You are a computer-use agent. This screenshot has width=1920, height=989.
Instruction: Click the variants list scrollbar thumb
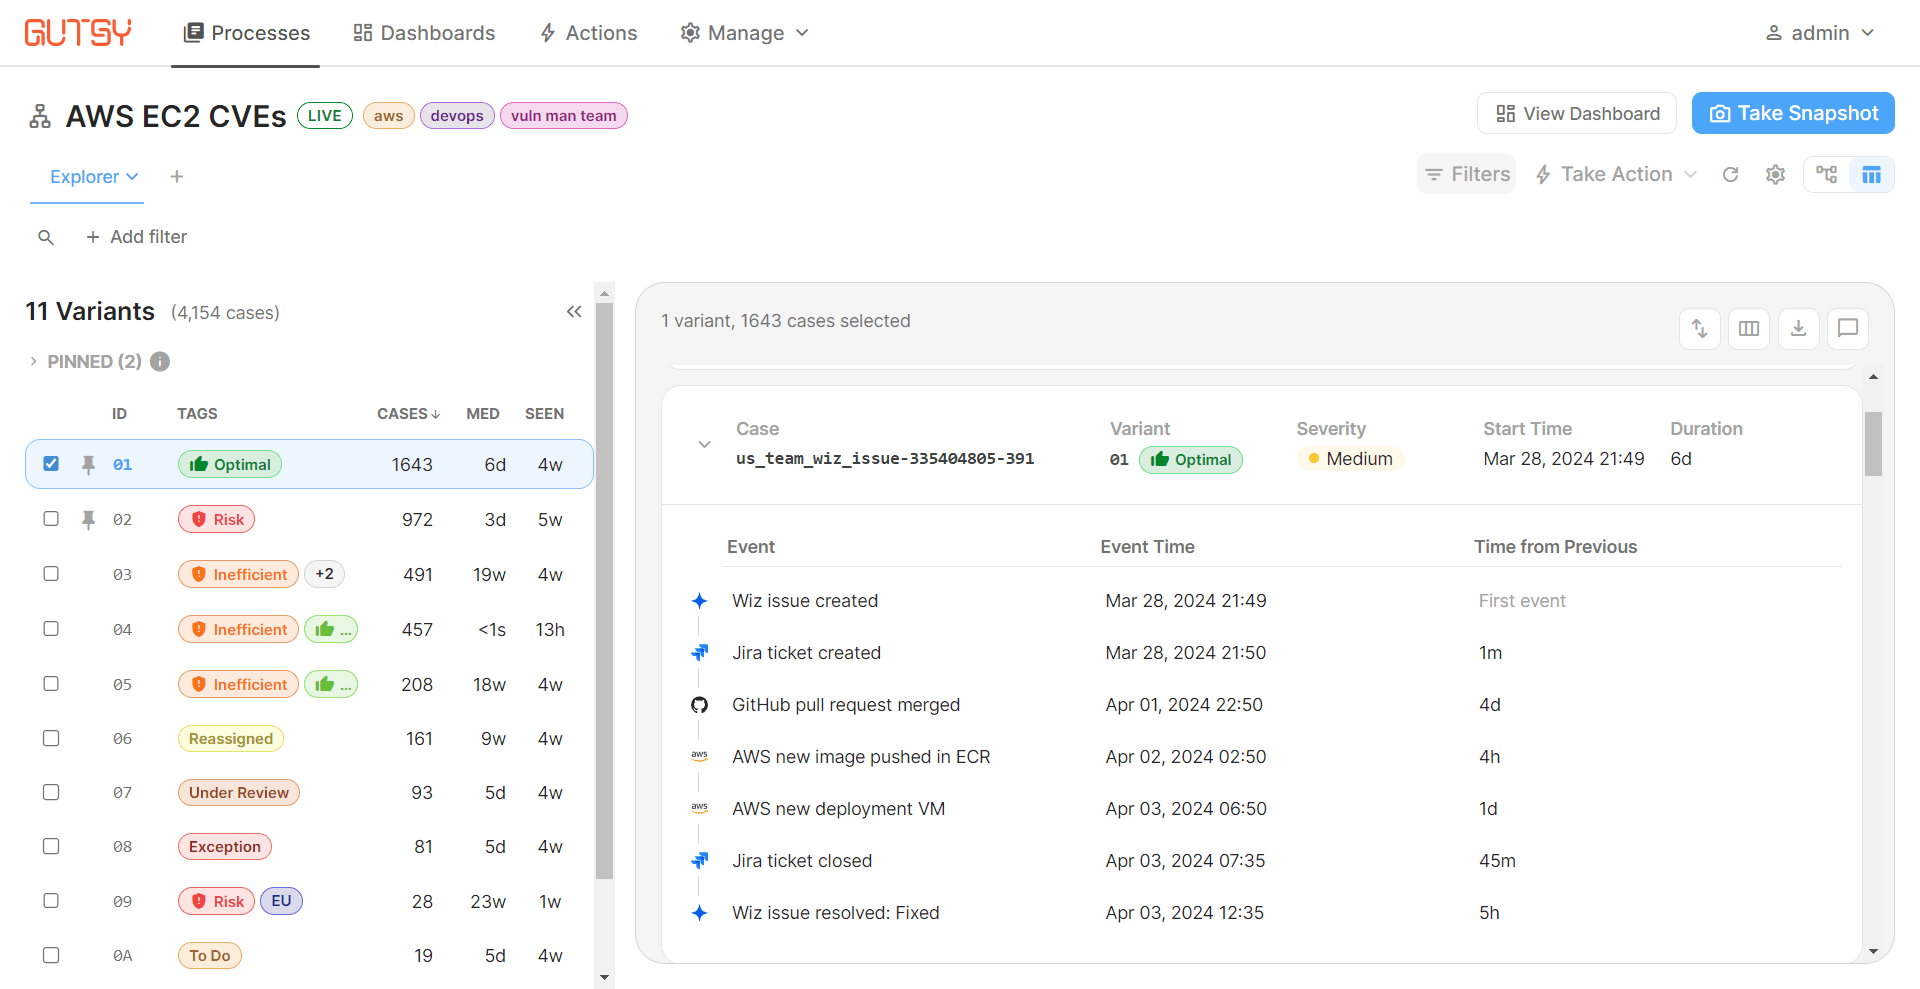(604, 590)
